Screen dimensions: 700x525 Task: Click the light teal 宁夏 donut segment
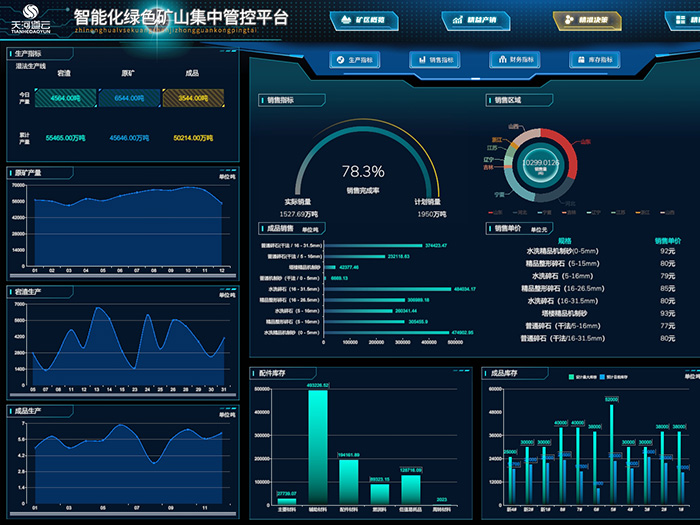coord(517,186)
